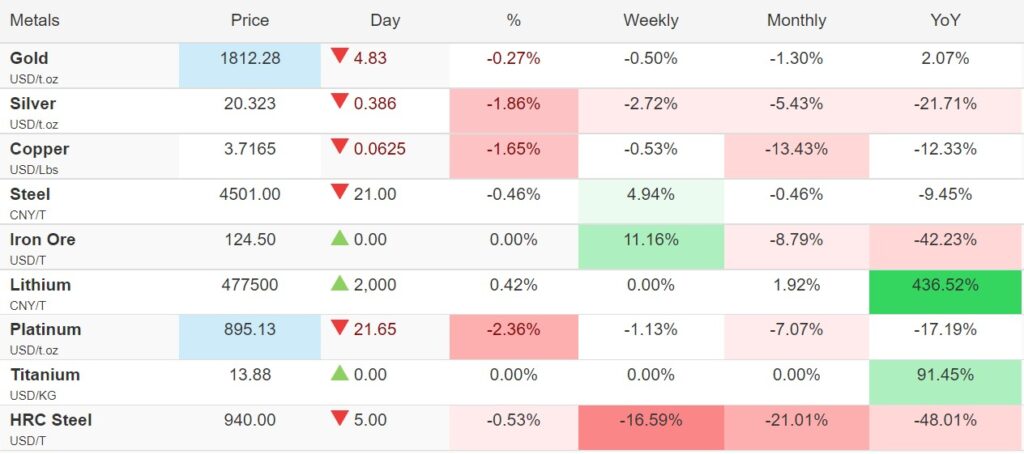Click the Copper row's red down arrow
This screenshot has width=1024, height=454.
point(340,147)
